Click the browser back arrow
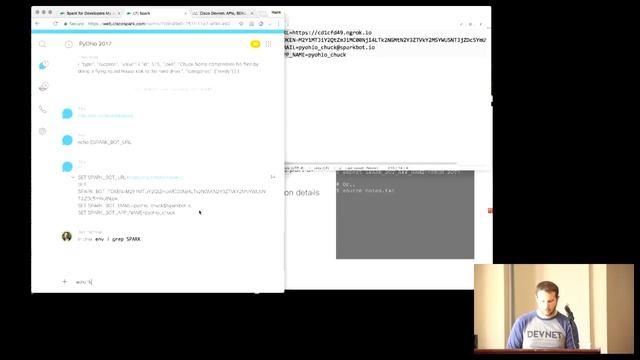The image size is (640, 360). pos(38,24)
